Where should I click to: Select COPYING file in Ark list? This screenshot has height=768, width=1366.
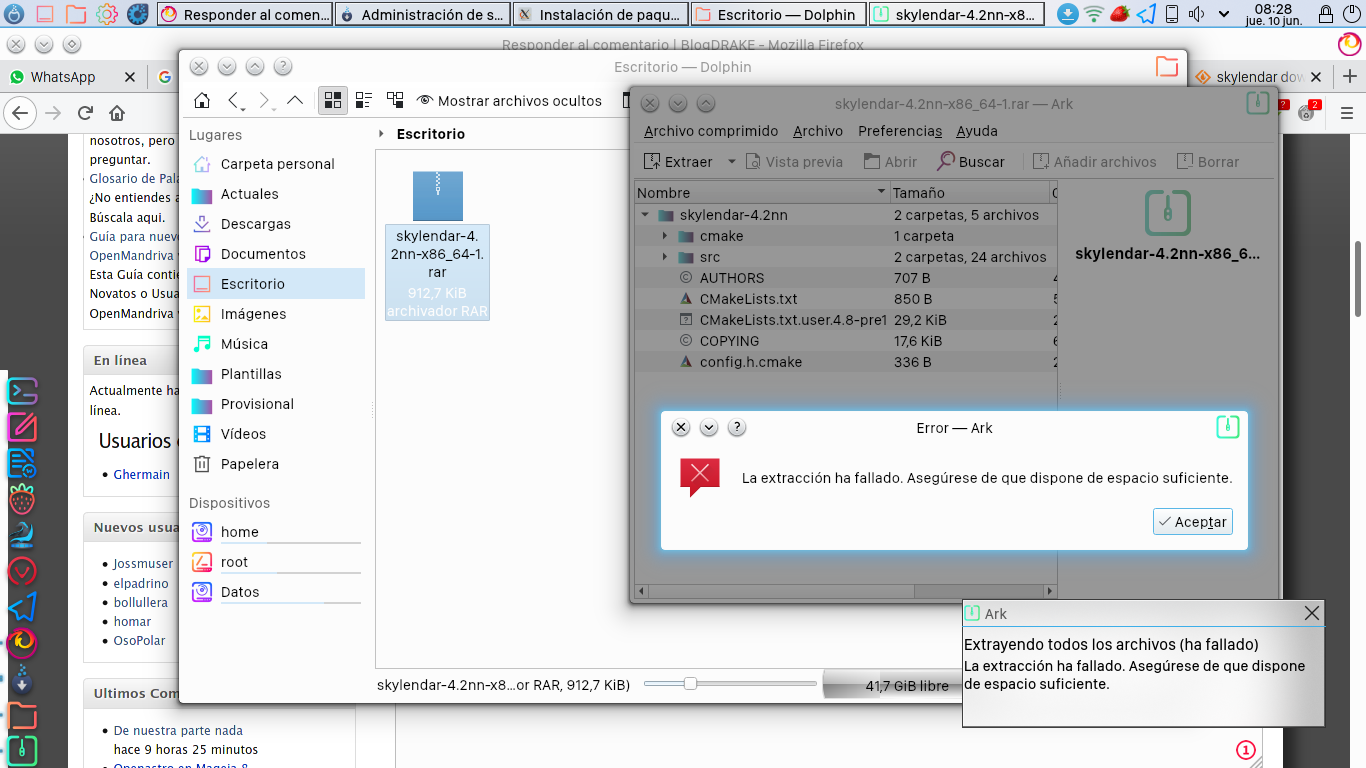[729, 341]
